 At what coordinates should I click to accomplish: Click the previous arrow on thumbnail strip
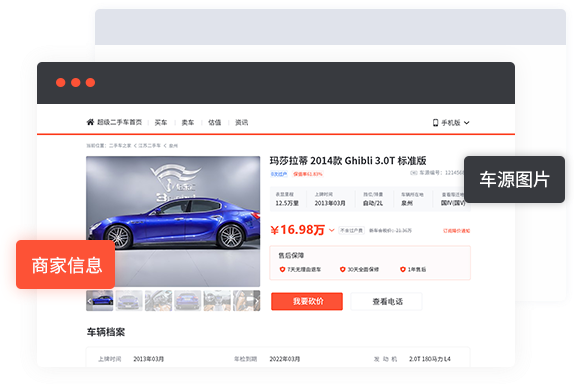pyautogui.click(x=89, y=301)
